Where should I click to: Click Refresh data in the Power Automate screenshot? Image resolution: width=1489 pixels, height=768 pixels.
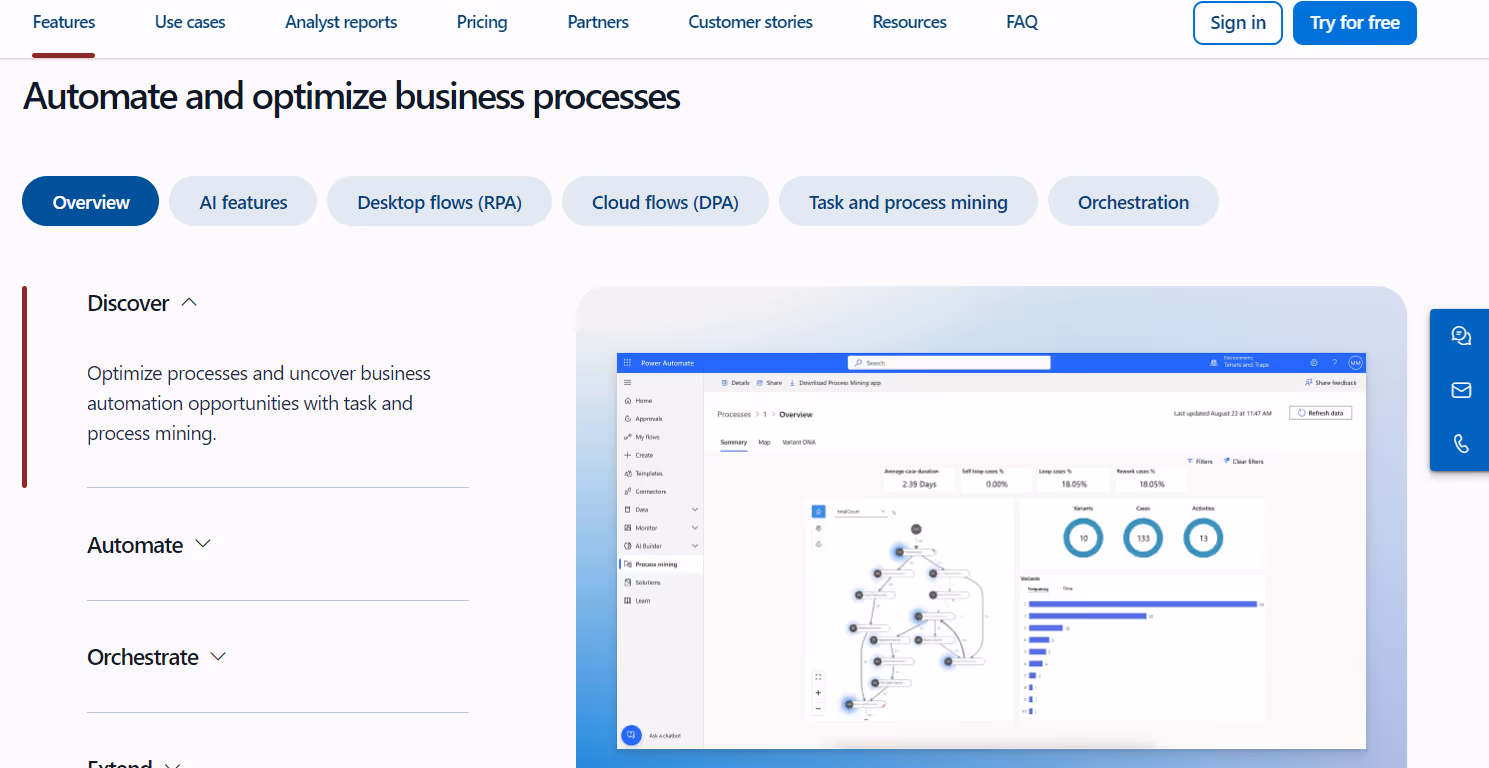point(1320,413)
